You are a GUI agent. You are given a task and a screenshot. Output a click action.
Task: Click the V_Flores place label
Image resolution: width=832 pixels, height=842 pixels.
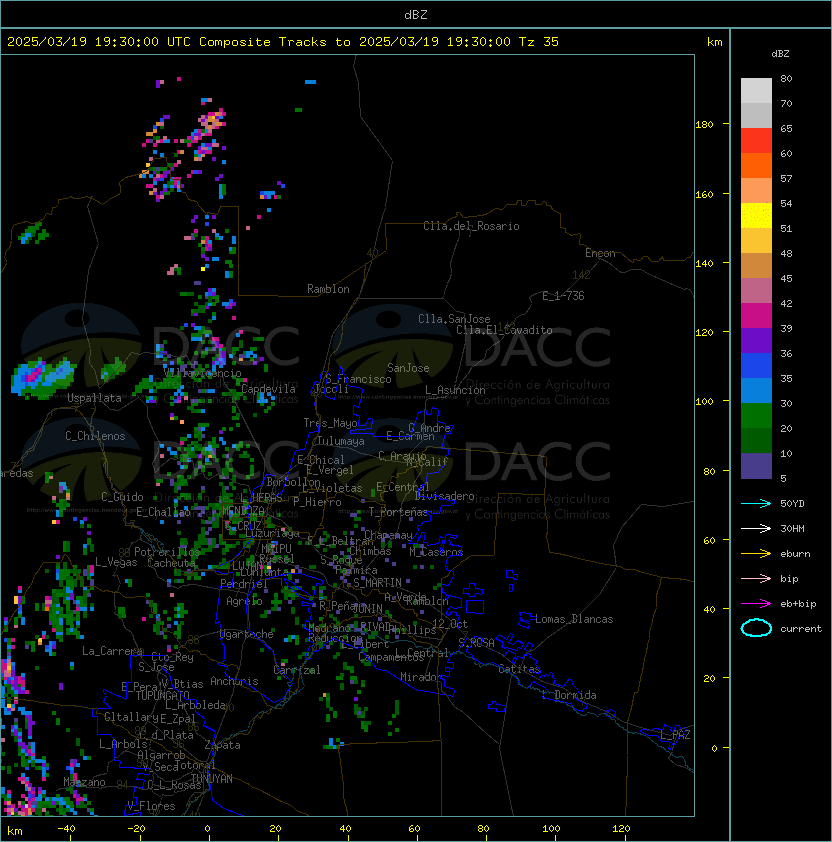[x=151, y=806]
